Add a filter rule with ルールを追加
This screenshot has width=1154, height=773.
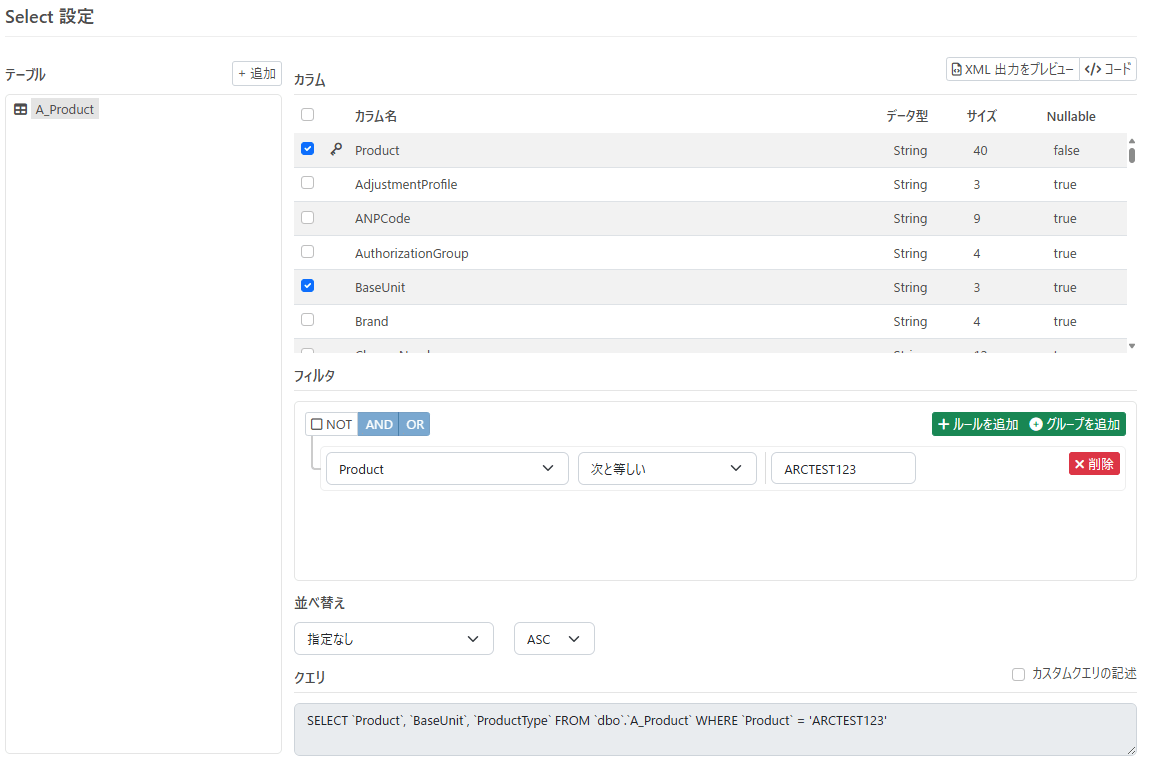[977, 424]
